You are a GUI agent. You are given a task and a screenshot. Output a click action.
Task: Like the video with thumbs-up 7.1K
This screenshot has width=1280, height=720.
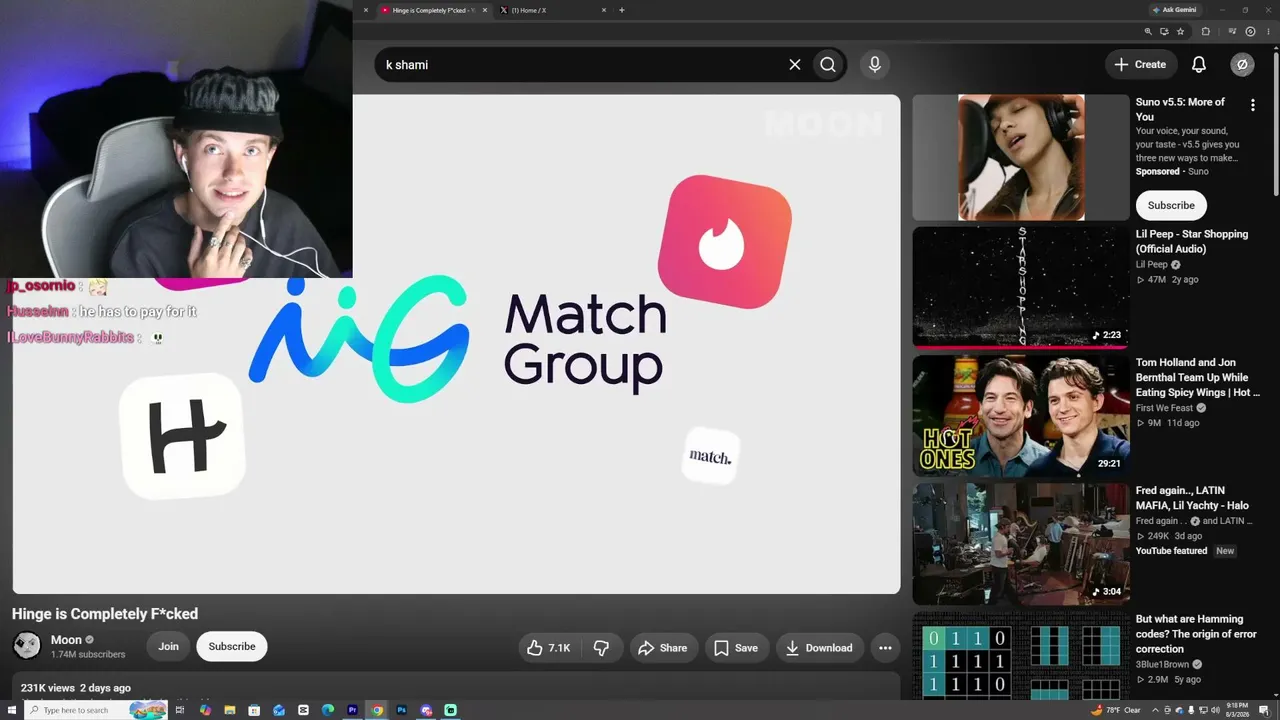coord(549,648)
